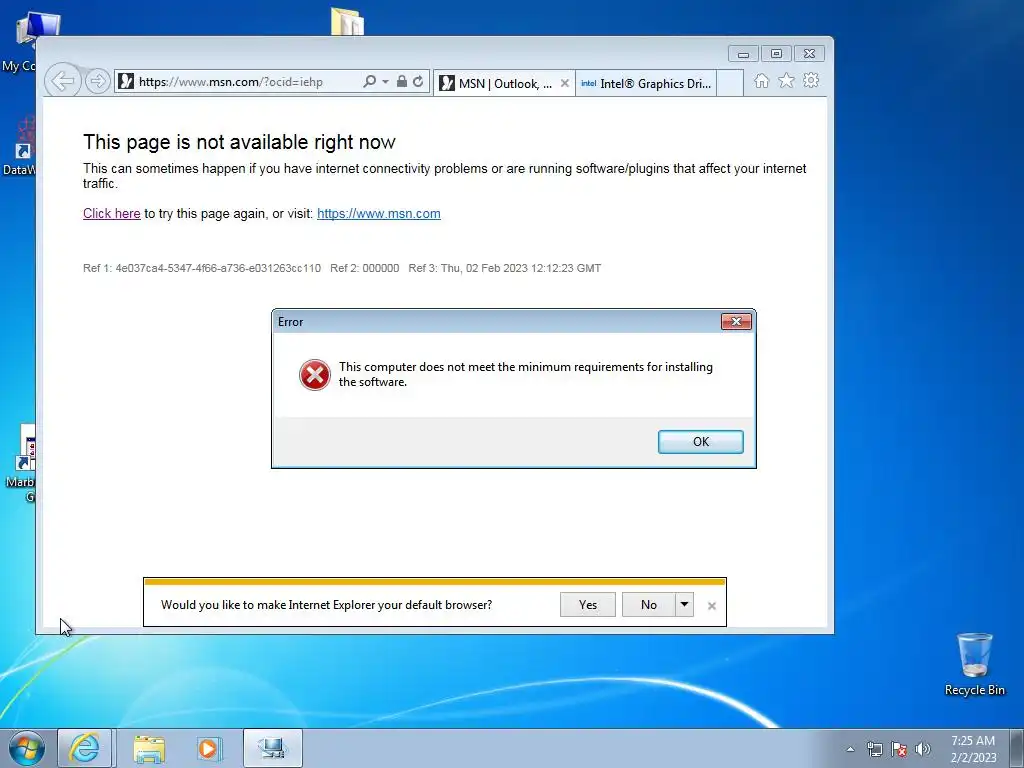
Task: Maximize the Internet Explorer window
Action: pos(776,54)
